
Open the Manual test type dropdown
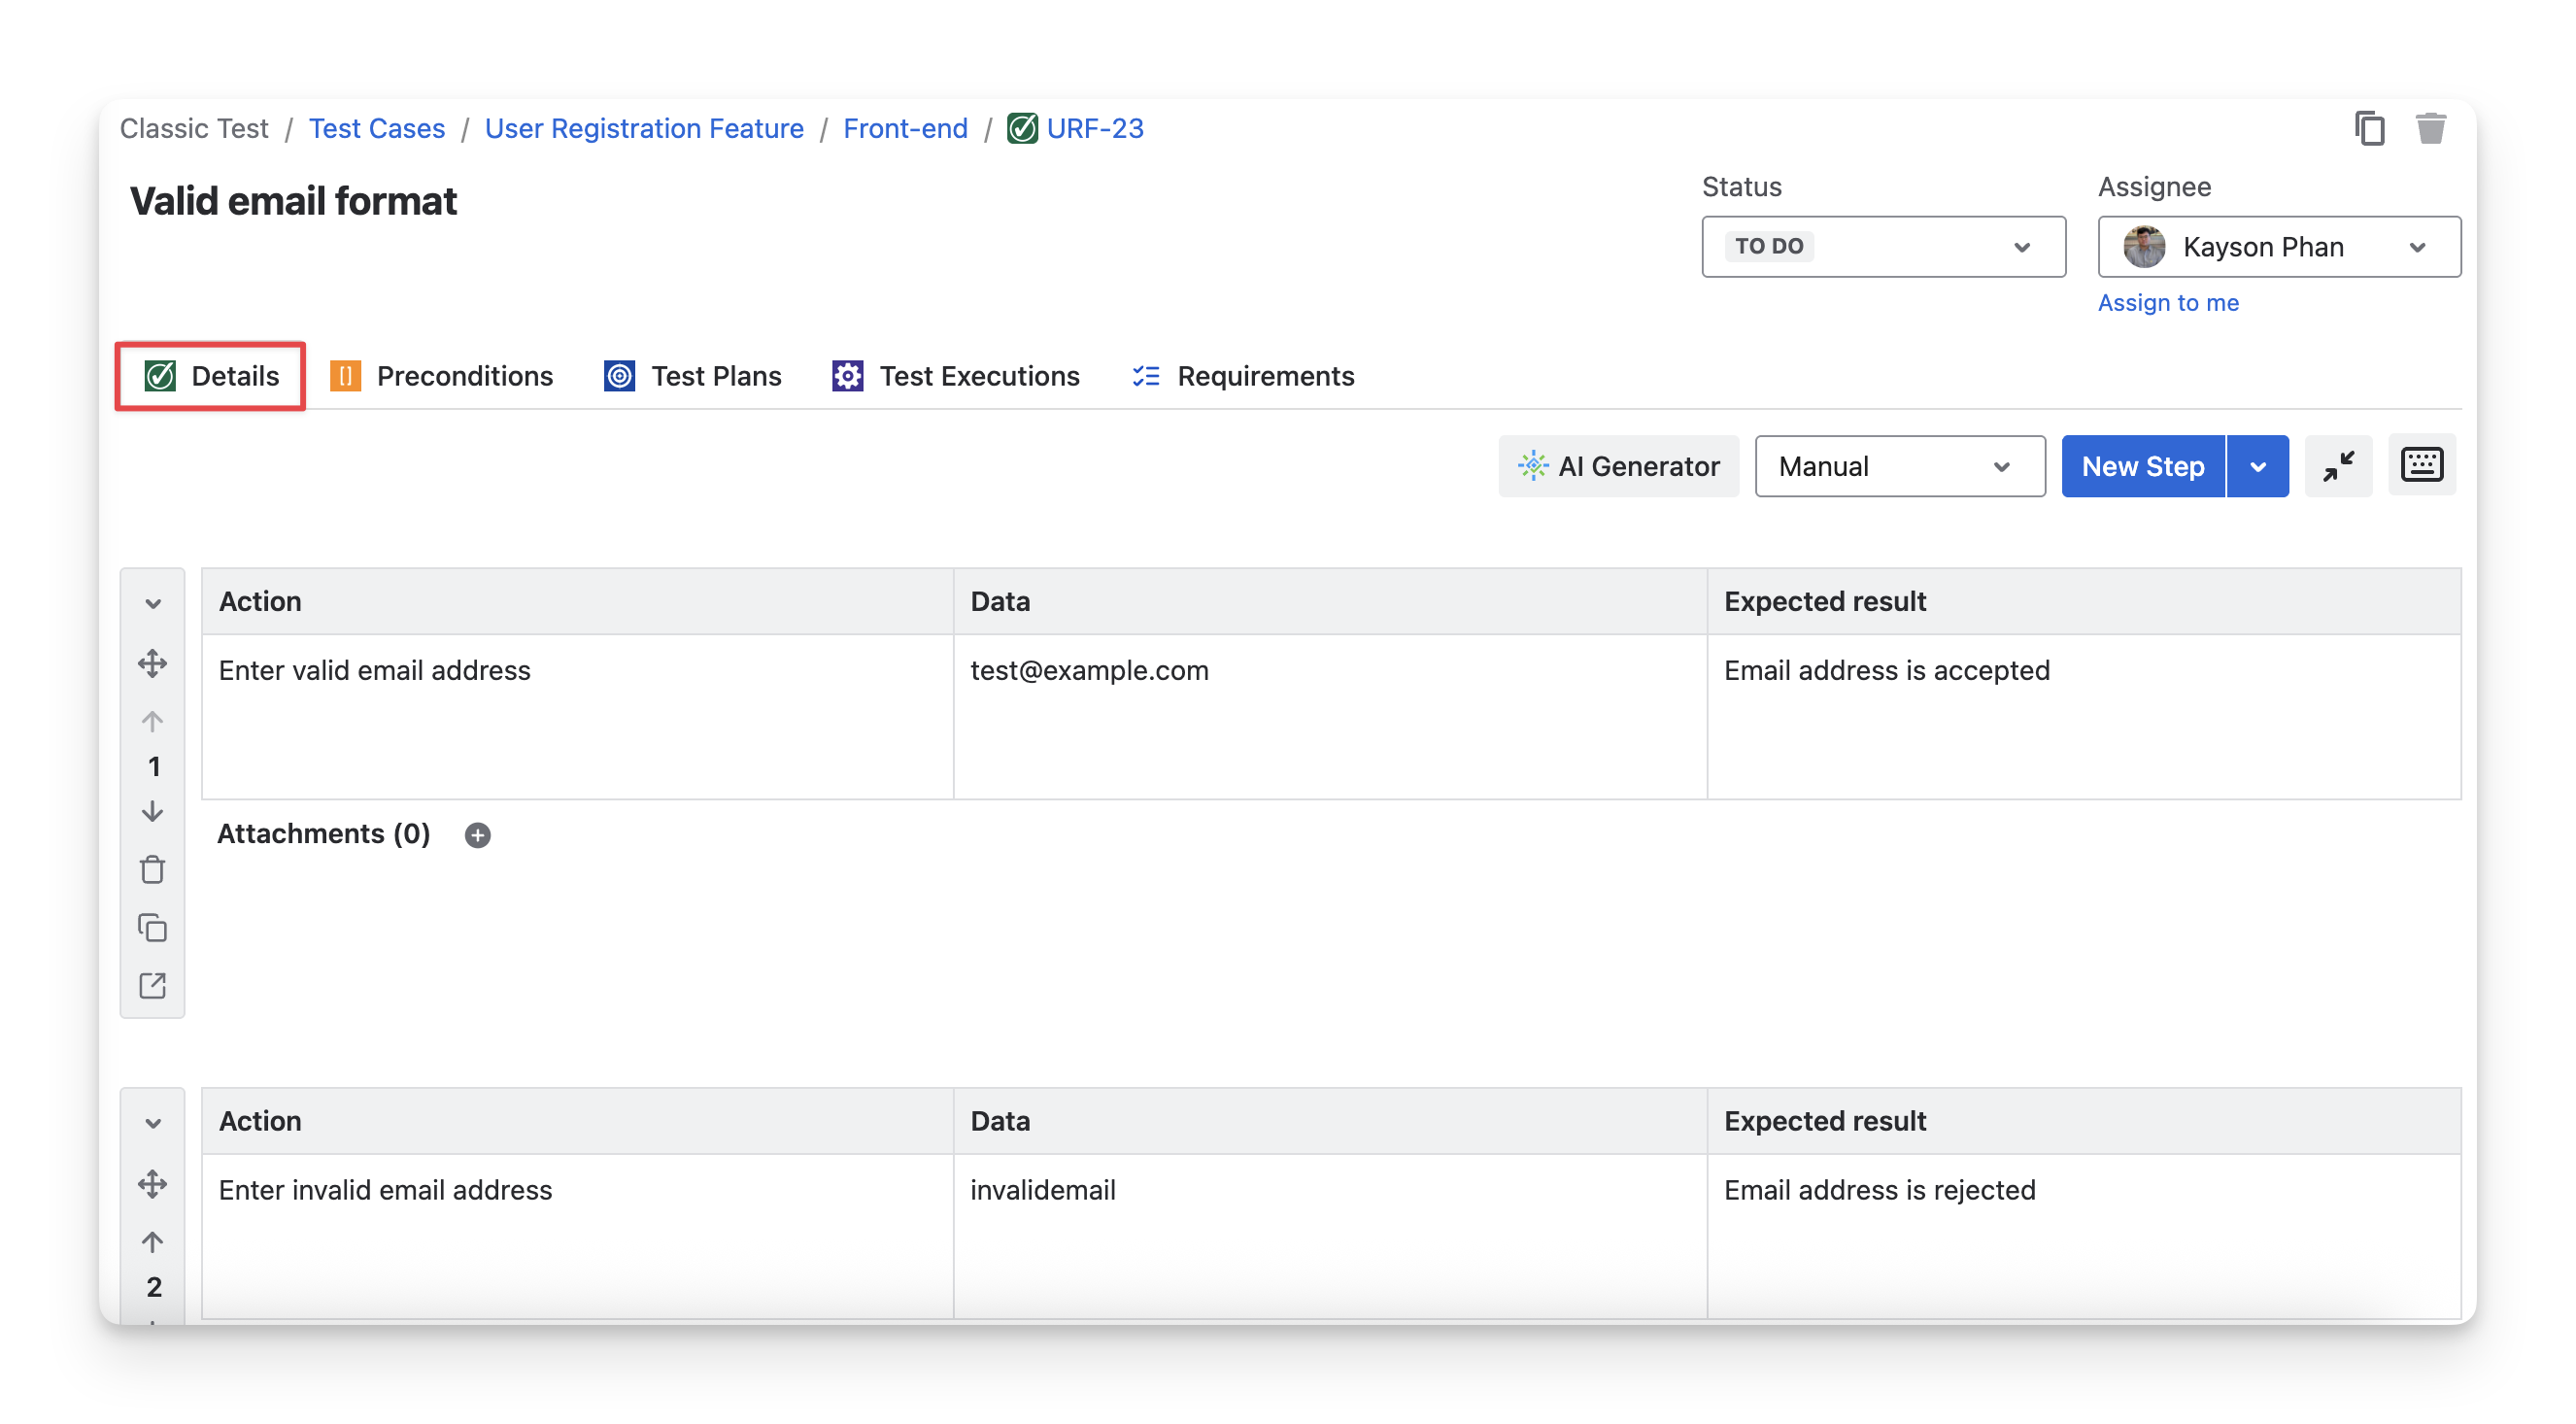1899,466
